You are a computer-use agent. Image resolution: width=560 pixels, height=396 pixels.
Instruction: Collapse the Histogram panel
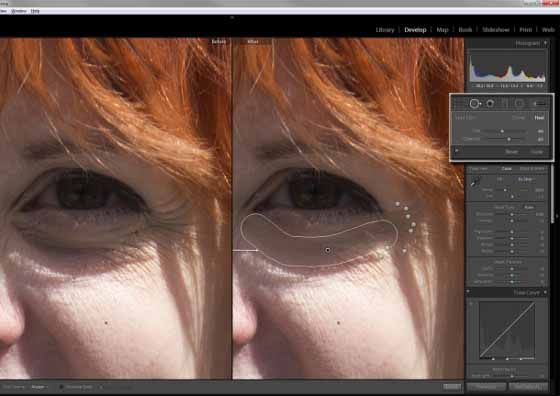click(x=545, y=43)
